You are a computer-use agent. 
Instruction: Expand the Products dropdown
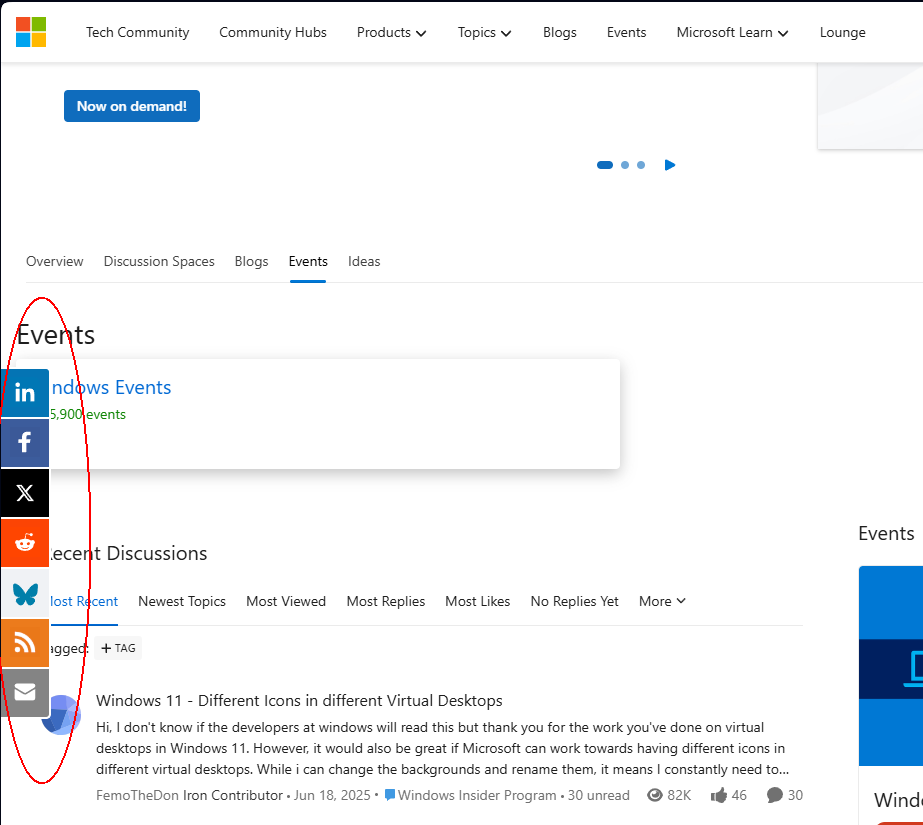pos(391,32)
